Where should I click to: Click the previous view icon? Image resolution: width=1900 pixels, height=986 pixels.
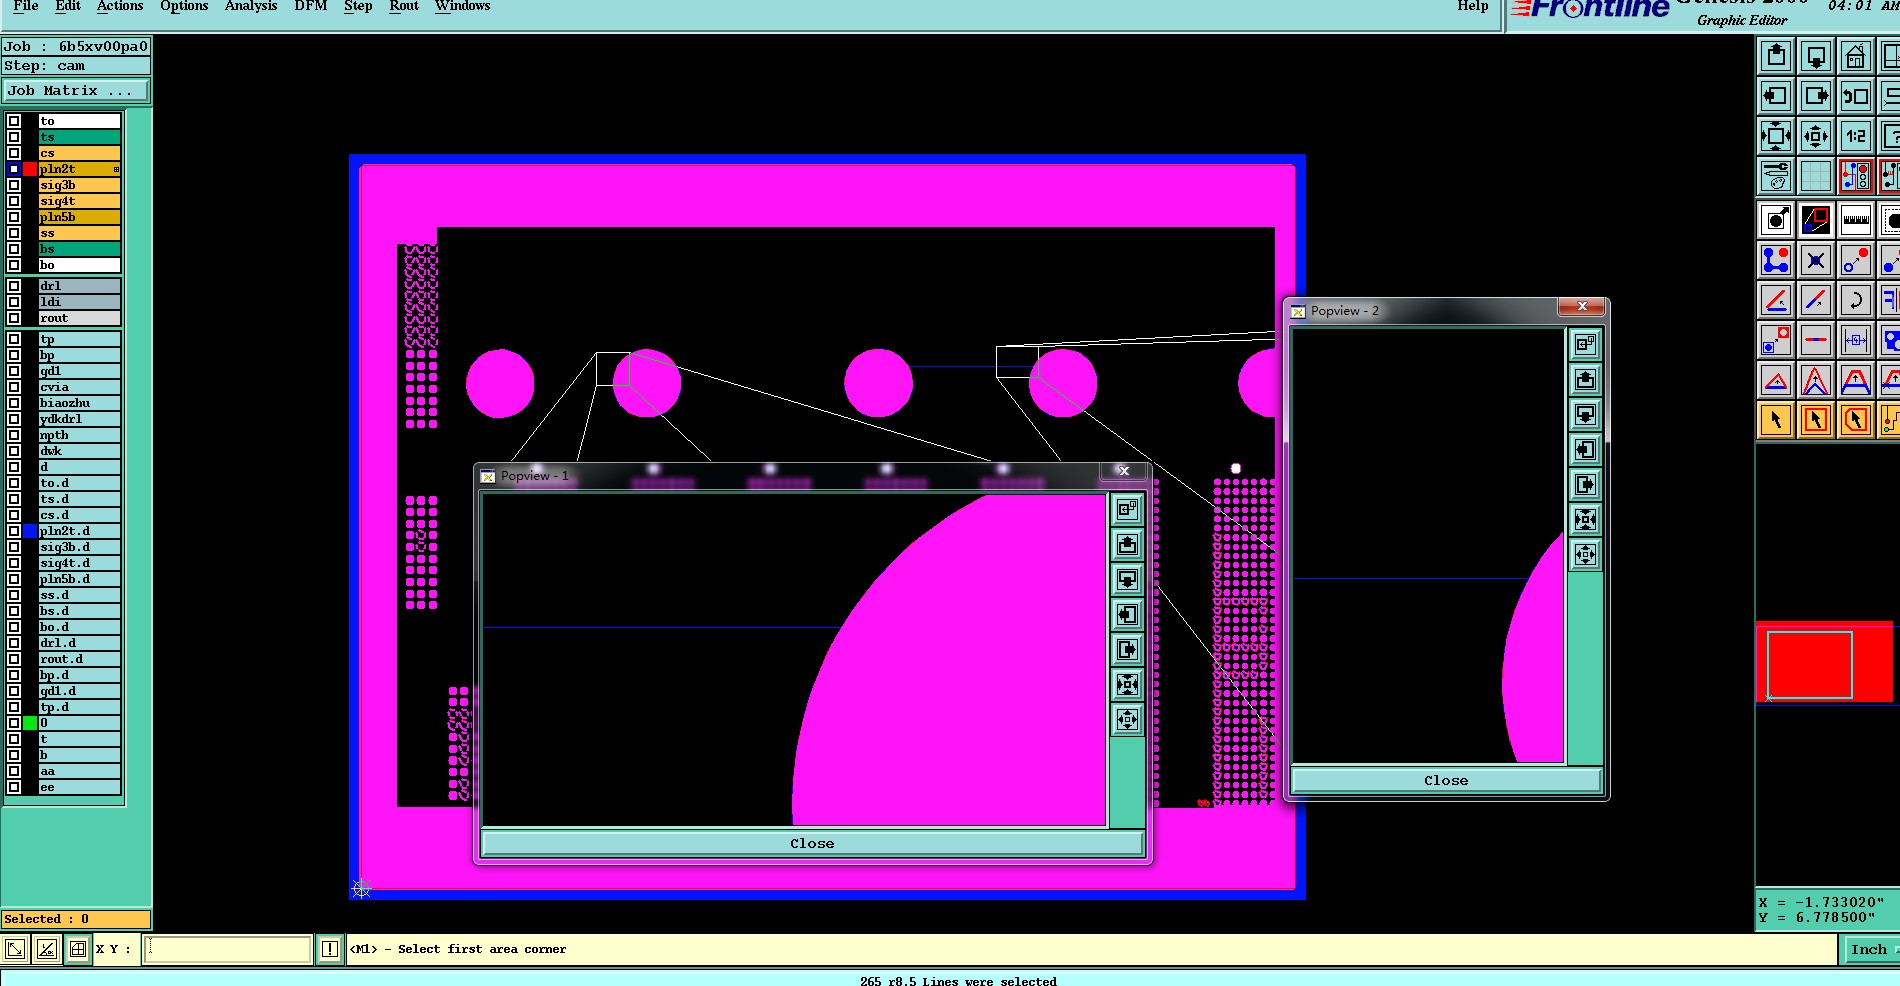pos(1856,96)
